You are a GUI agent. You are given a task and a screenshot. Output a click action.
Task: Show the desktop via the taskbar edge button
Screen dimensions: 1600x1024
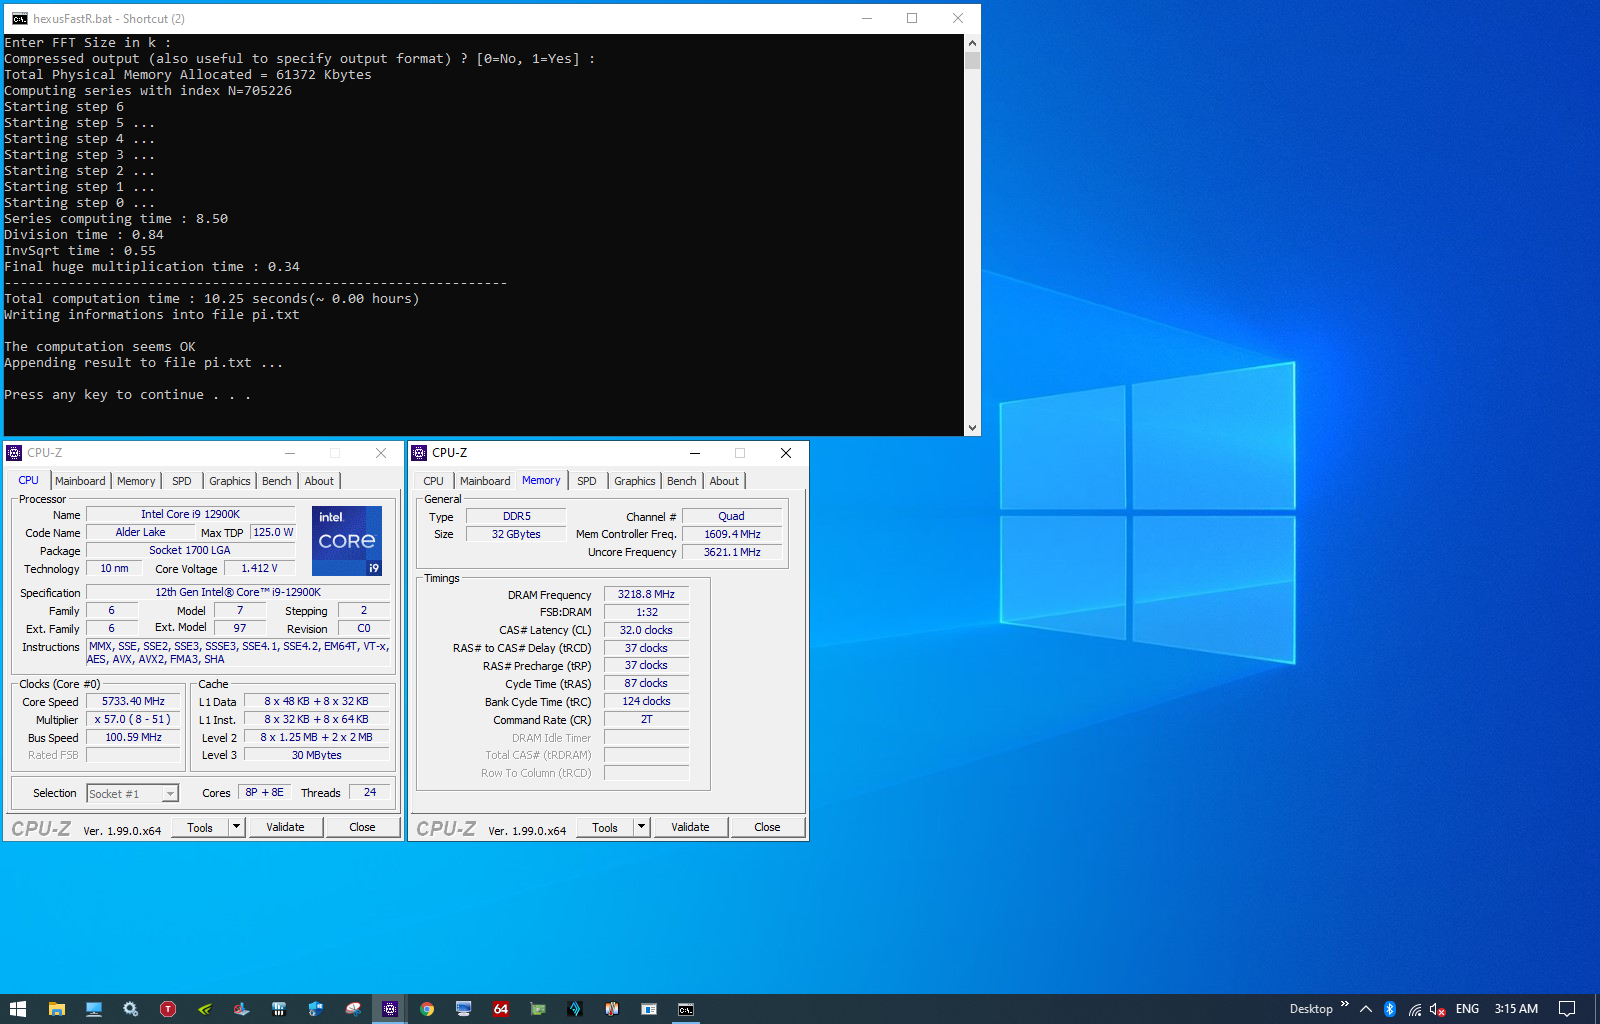[1597, 1009]
